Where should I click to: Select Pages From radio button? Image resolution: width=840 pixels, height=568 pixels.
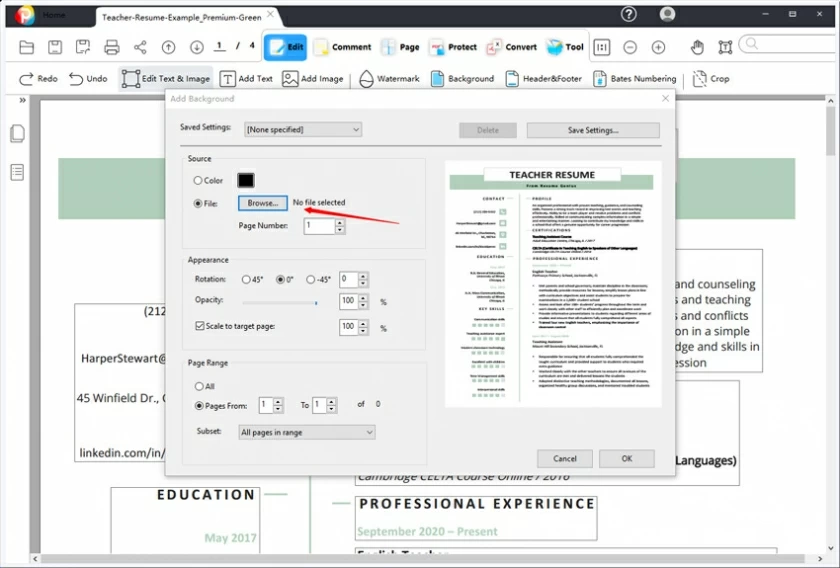199,406
